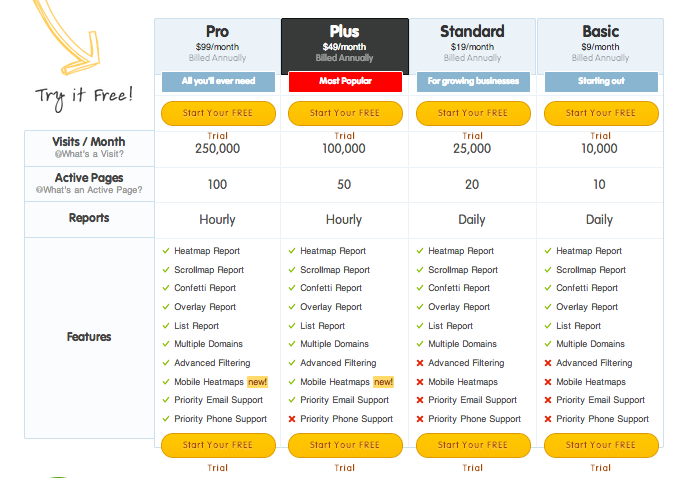Click the red X beside Plus Priority Phone Support
This screenshot has width=689, height=478.
(x=292, y=419)
